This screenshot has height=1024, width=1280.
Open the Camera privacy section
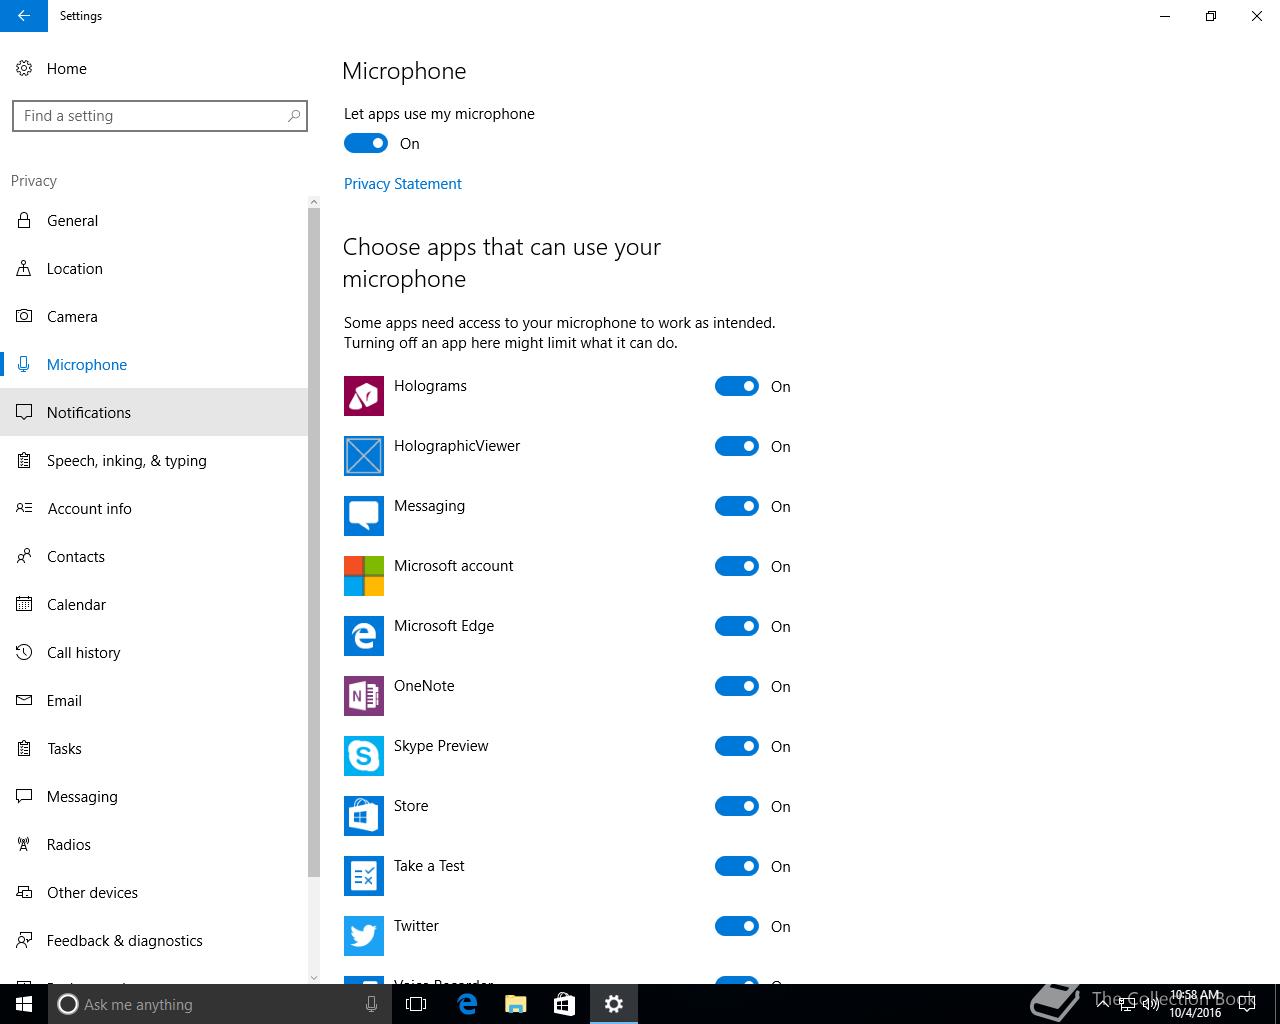[154, 316]
